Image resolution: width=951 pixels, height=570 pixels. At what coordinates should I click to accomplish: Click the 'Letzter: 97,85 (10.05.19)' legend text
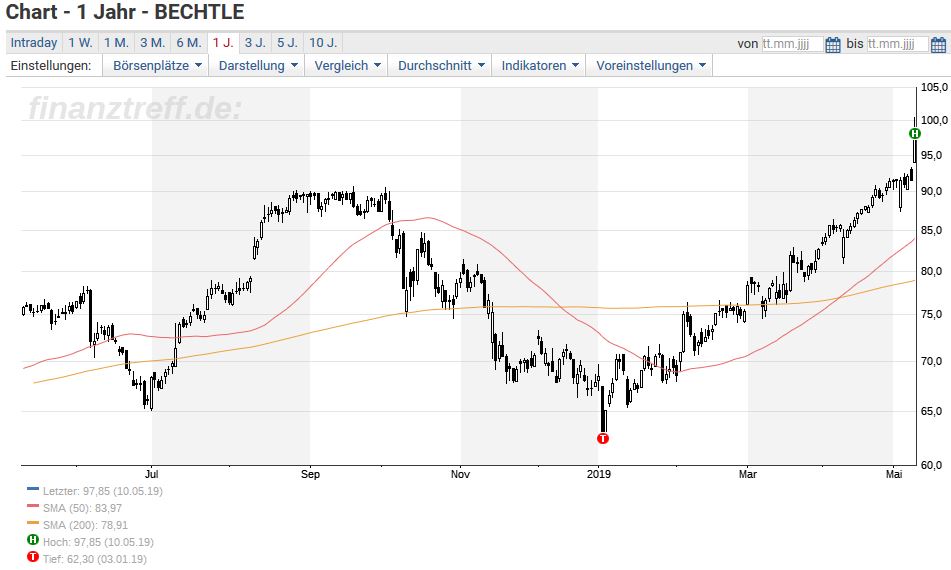[x=102, y=491]
